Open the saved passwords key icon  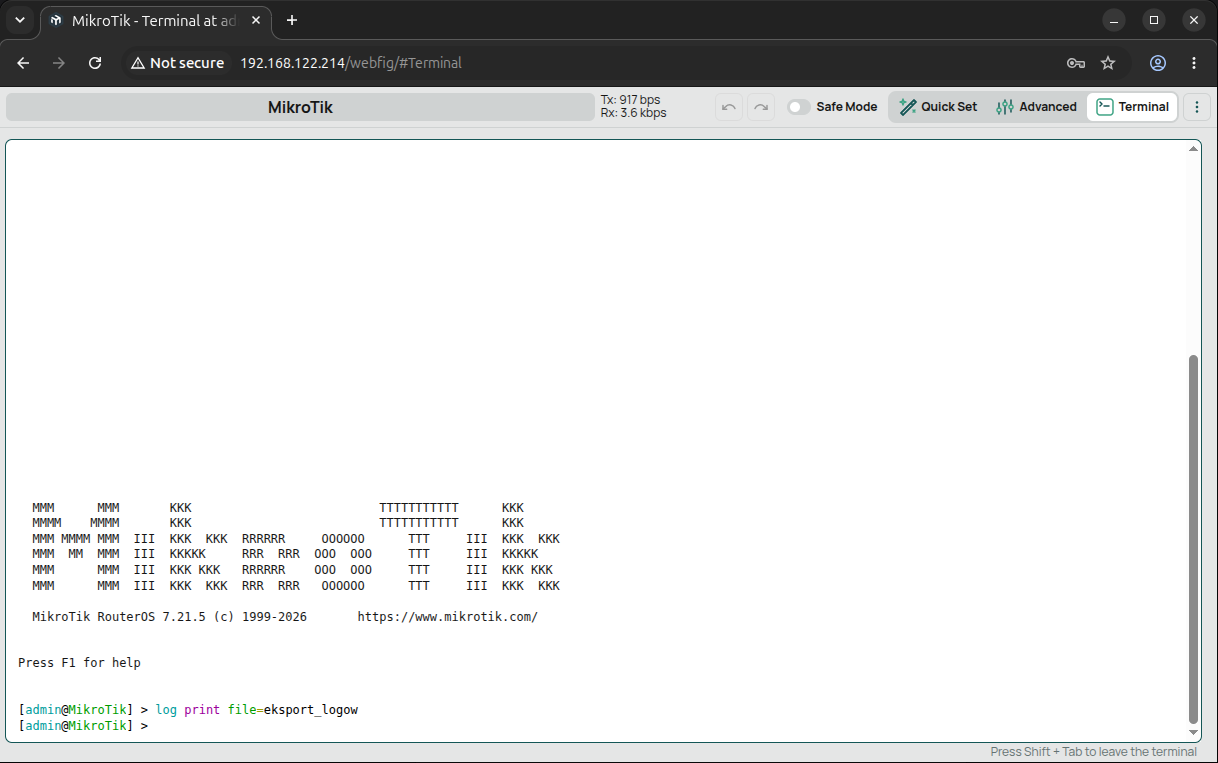click(1076, 63)
